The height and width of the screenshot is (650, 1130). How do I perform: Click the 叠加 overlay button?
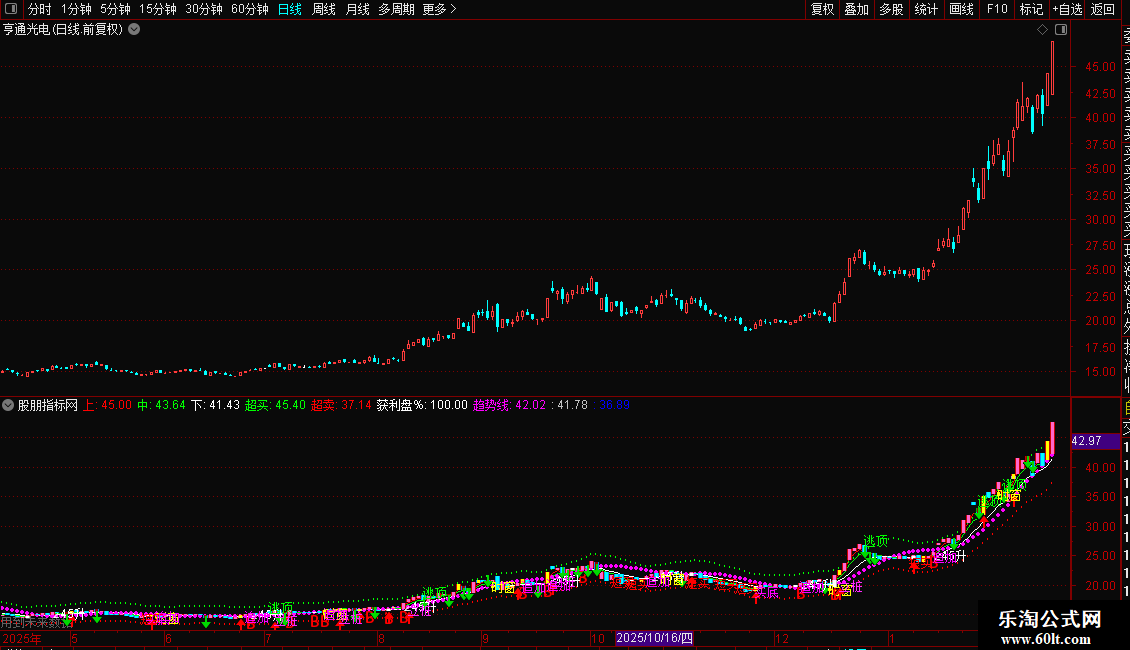(857, 9)
